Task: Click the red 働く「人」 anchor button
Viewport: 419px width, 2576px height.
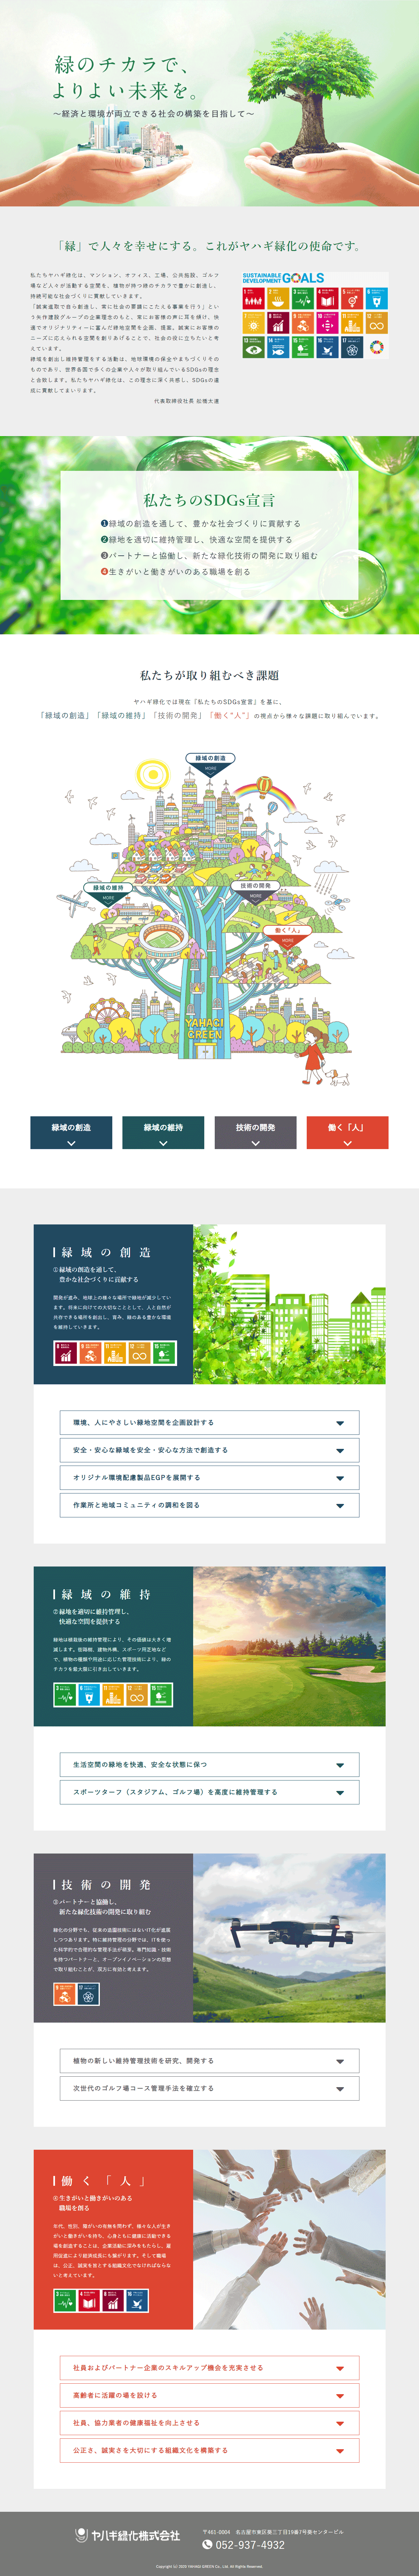Action: pyautogui.click(x=347, y=1132)
